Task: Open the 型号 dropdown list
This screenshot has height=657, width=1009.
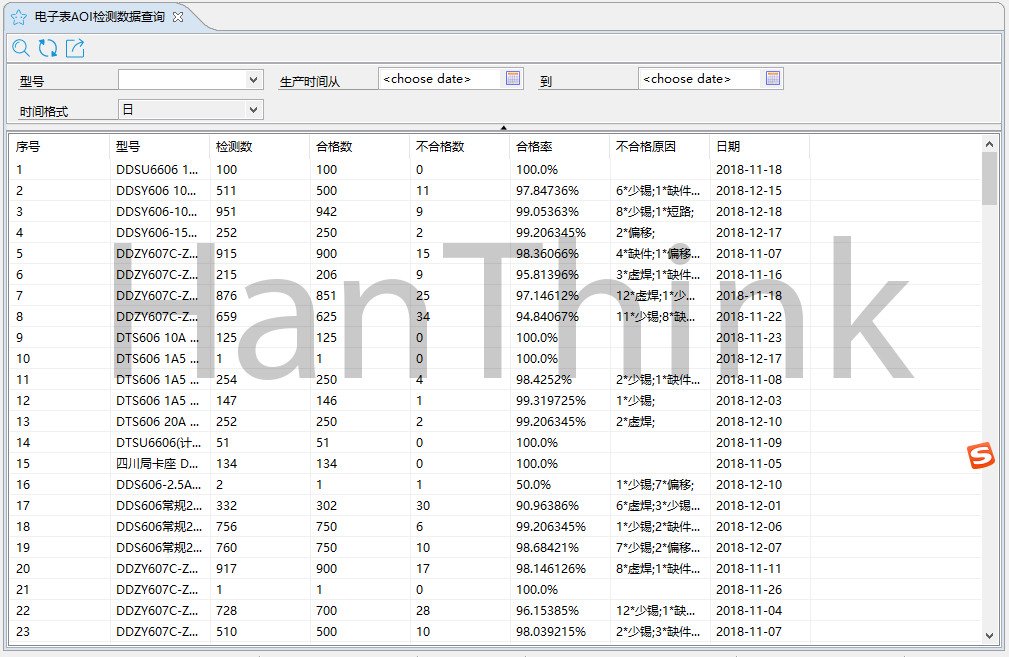Action: [253, 79]
